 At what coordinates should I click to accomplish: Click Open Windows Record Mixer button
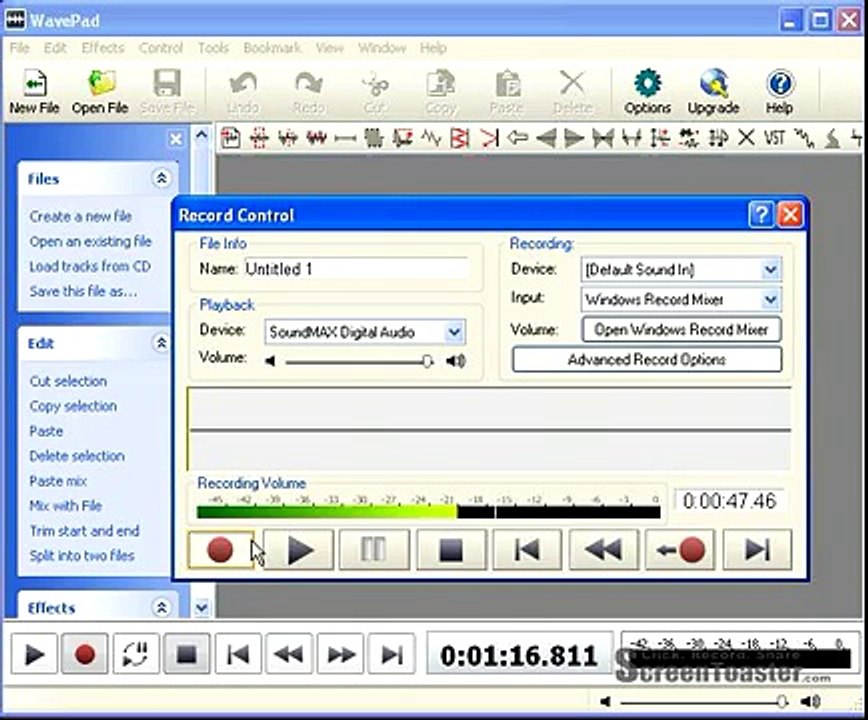(681, 329)
